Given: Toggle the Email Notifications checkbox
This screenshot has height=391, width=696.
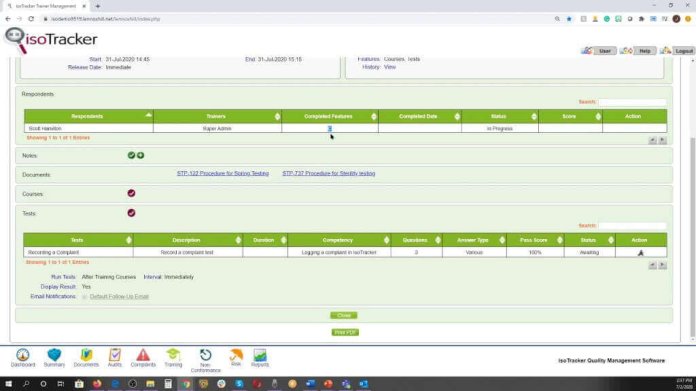Looking at the screenshot, I should [x=84, y=296].
